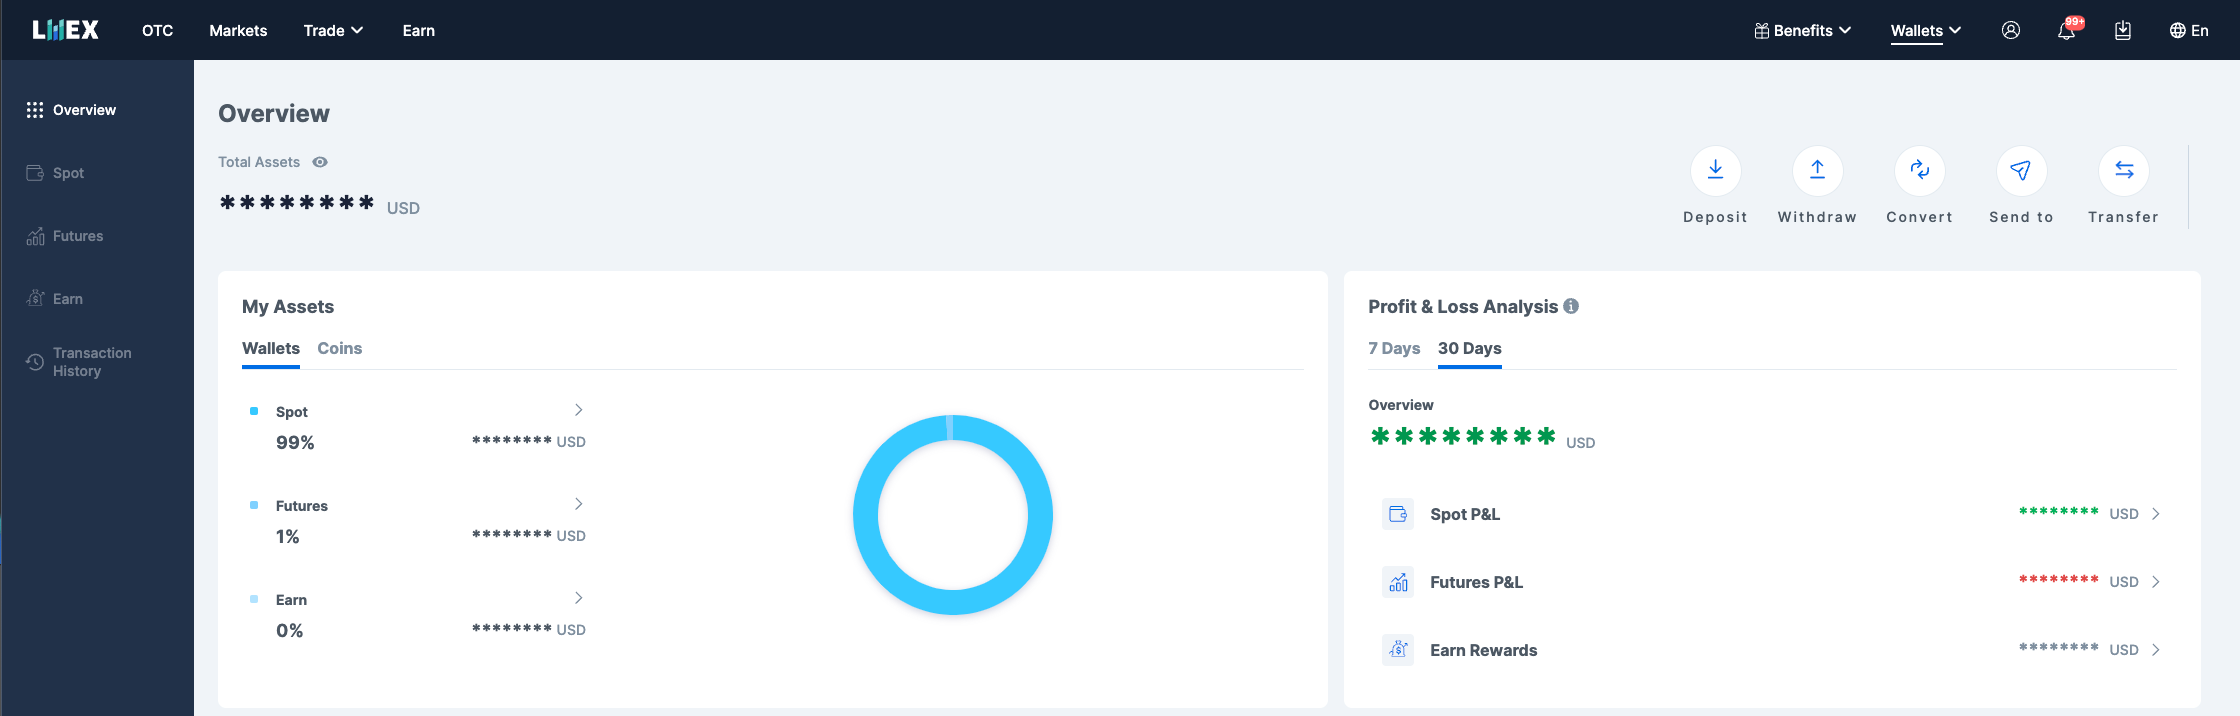Click the Transaction History clock icon
Viewport: 2240px width, 716px height.
pyautogui.click(x=35, y=362)
